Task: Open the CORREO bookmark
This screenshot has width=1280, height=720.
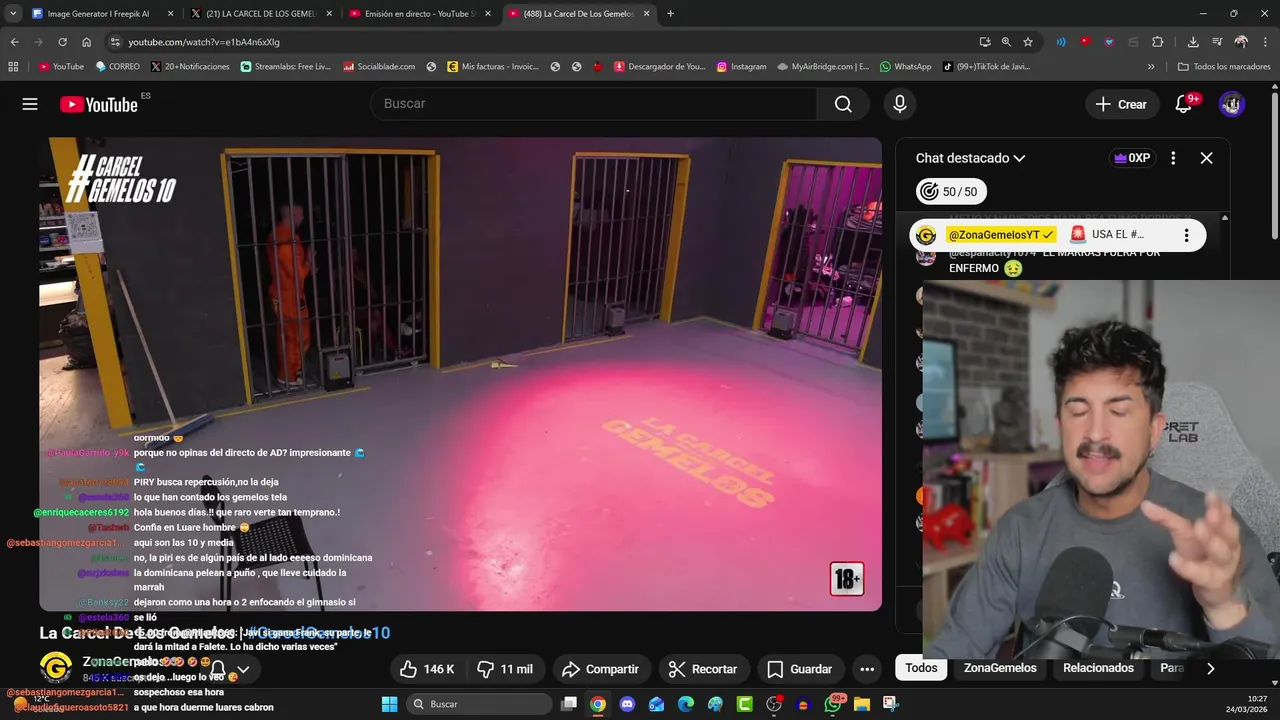Action: pyautogui.click(x=117, y=67)
